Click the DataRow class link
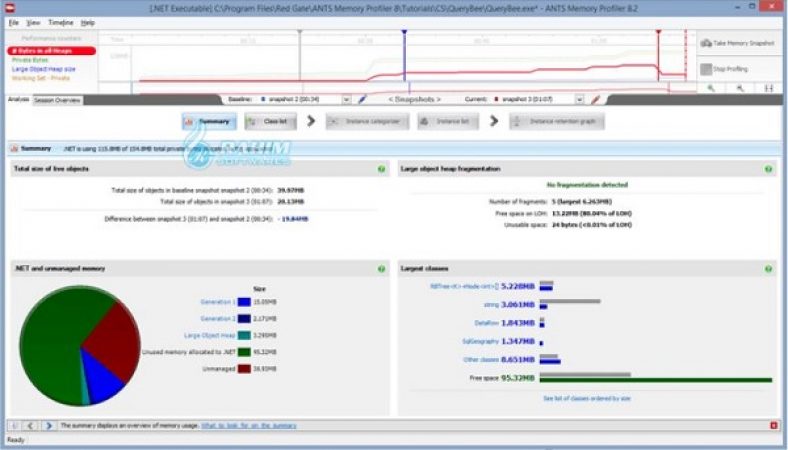The image size is (788, 450). pos(486,323)
